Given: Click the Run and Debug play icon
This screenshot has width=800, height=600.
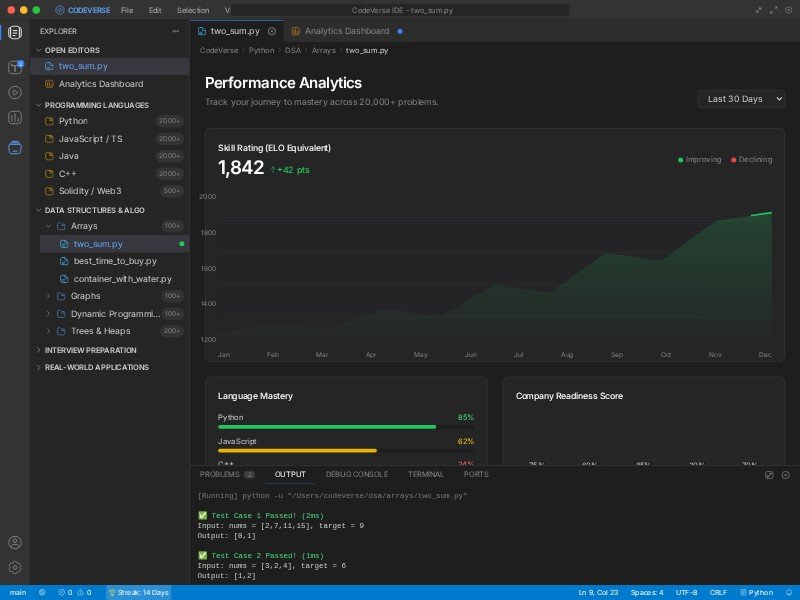Looking at the screenshot, I should coord(15,92).
